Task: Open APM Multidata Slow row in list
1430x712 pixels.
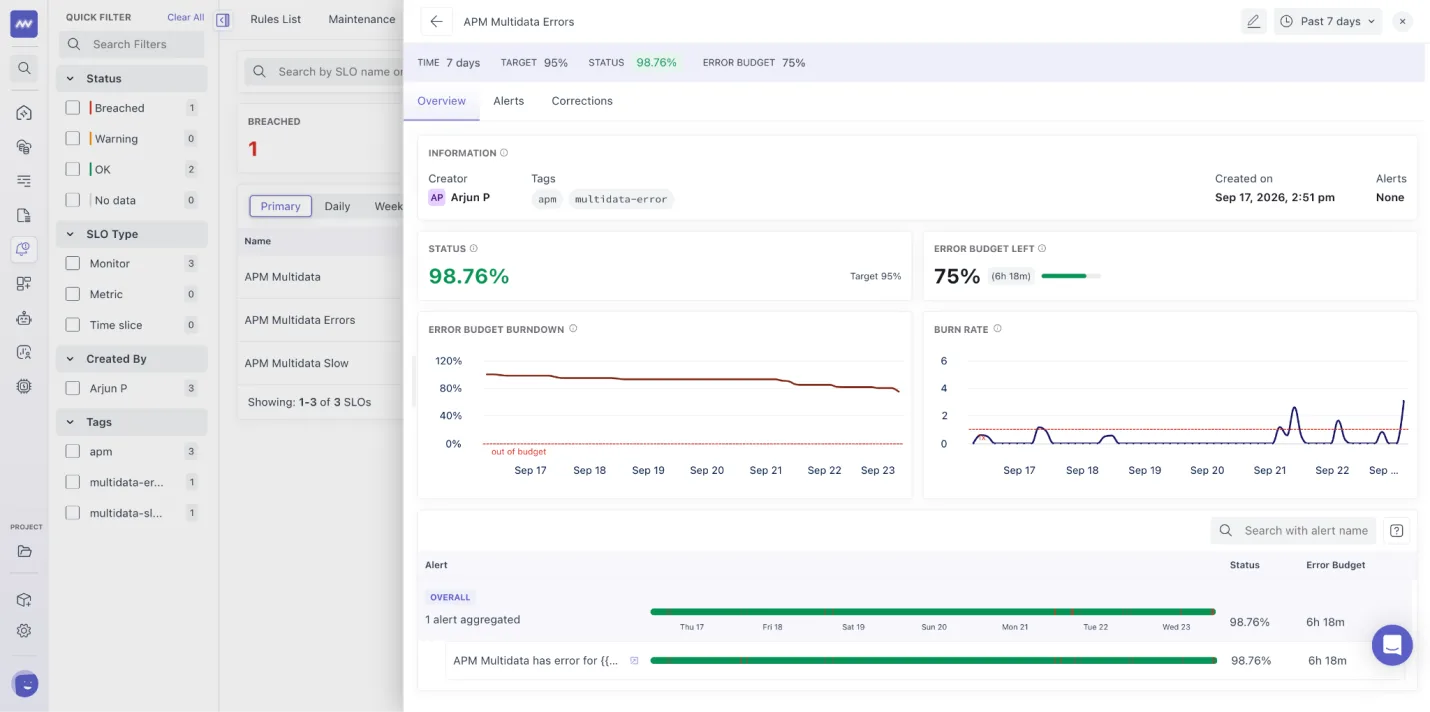Action: pyautogui.click(x=320, y=363)
